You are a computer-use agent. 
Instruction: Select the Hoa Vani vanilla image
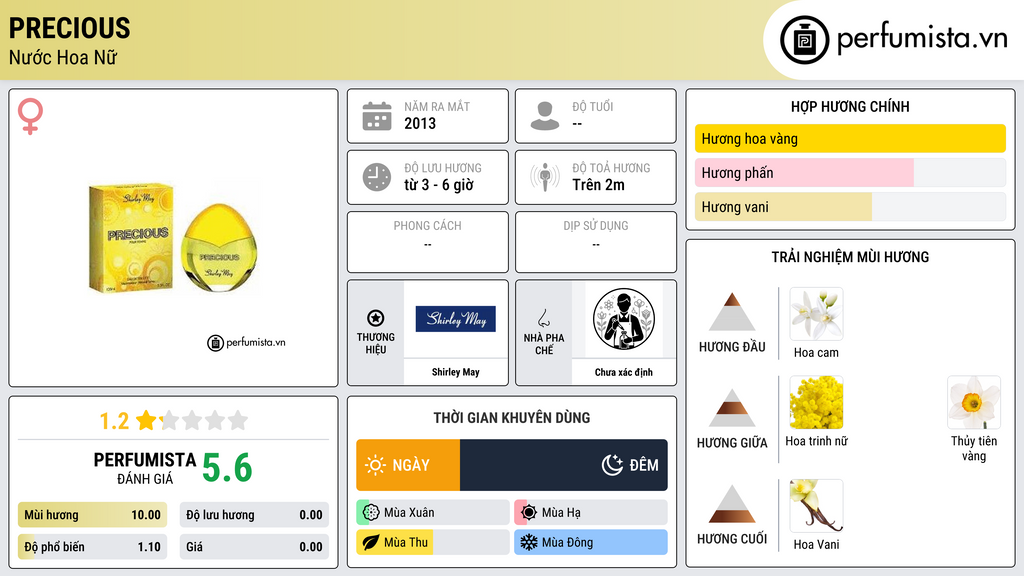point(816,506)
